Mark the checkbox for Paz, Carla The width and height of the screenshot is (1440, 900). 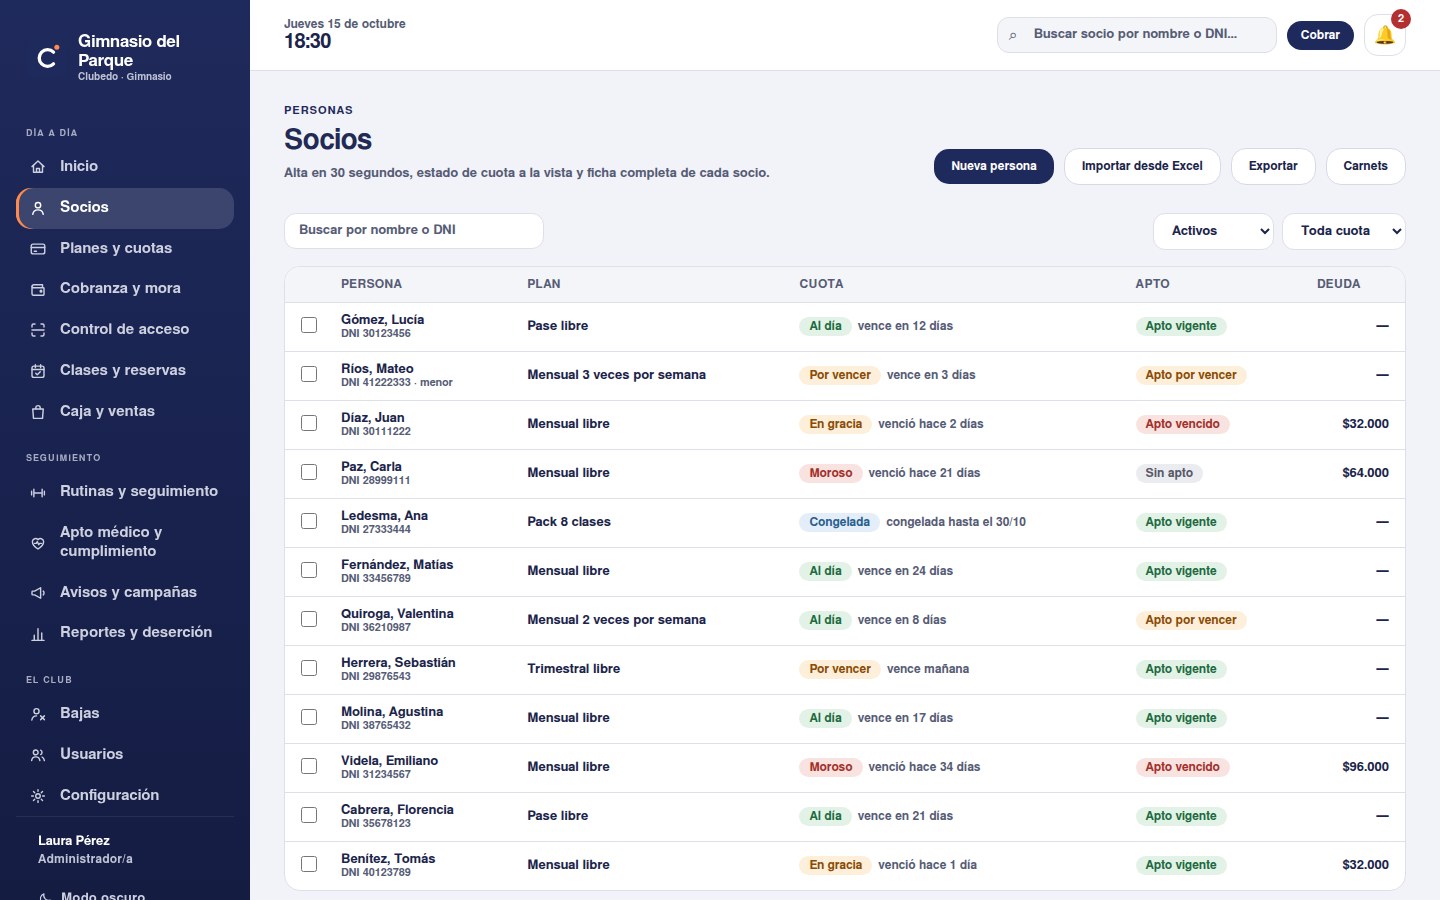(309, 472)
